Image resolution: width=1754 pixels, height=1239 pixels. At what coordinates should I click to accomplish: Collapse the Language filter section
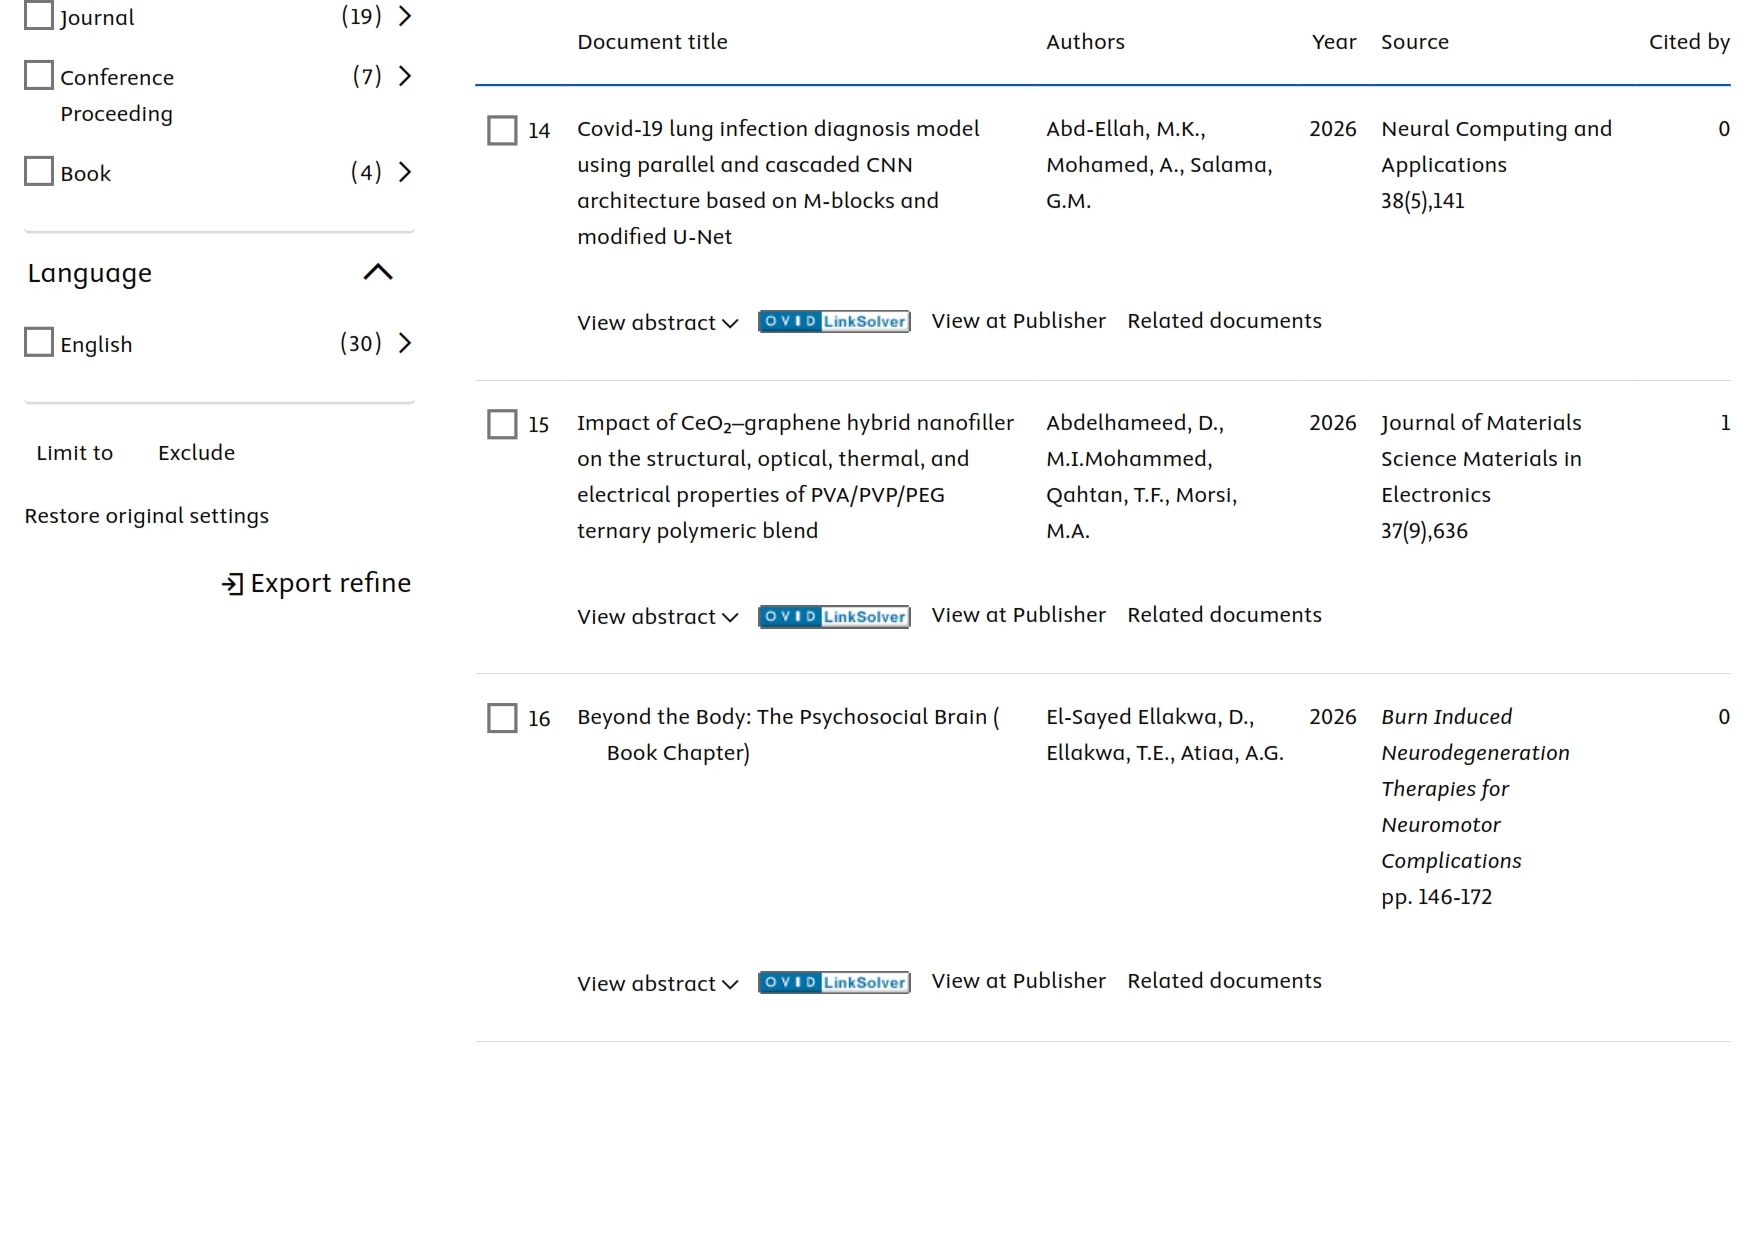click(378, 273)
